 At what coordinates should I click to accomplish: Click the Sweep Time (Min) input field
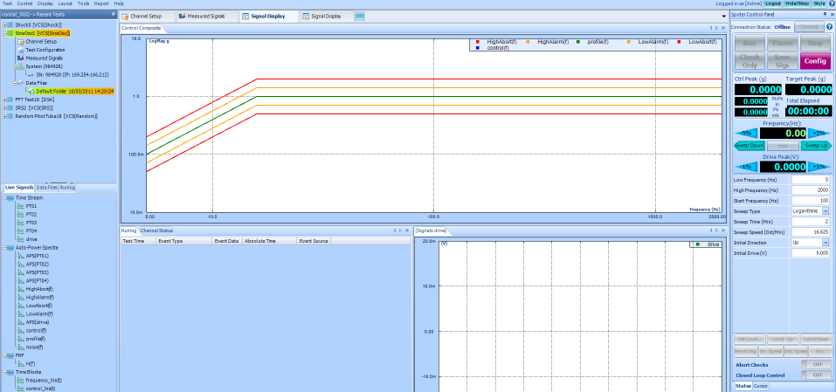coord(811,221)
